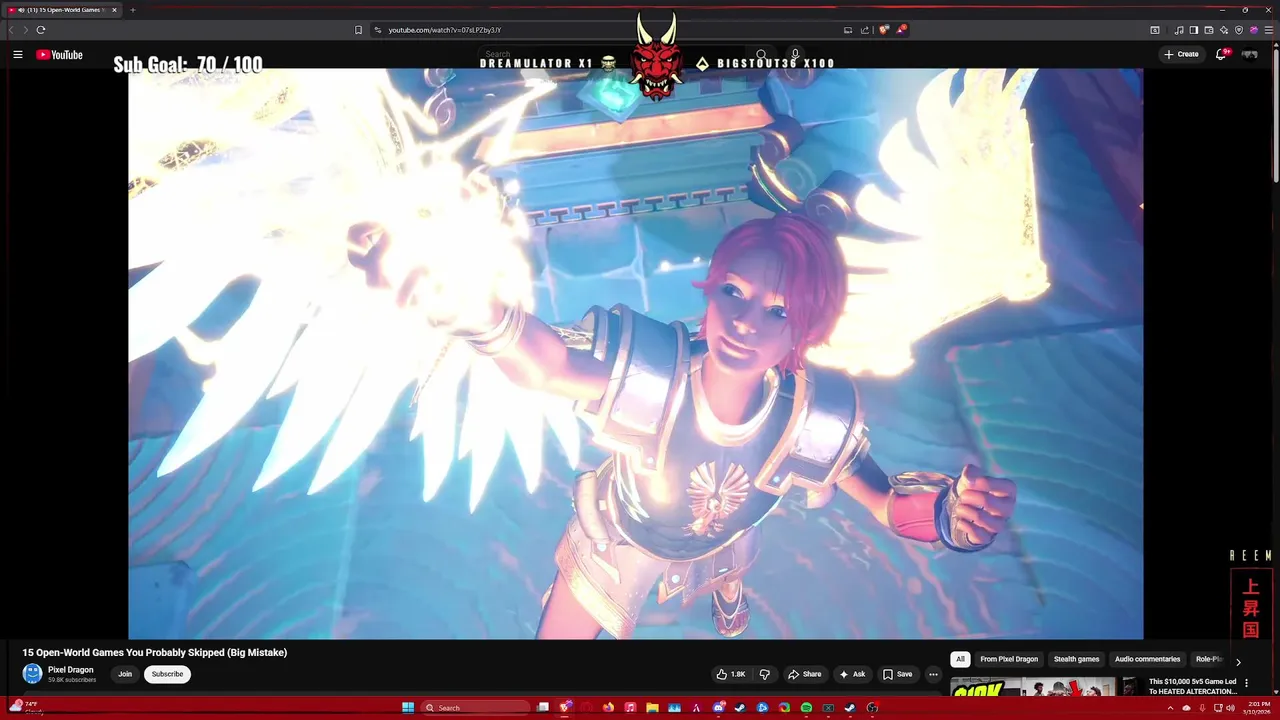Open more actions three-dot menu under video

[x=933, y=674]
